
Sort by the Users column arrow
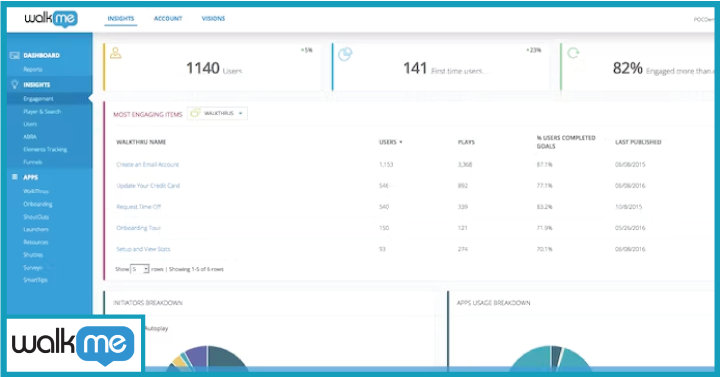(x=401, y=142)
